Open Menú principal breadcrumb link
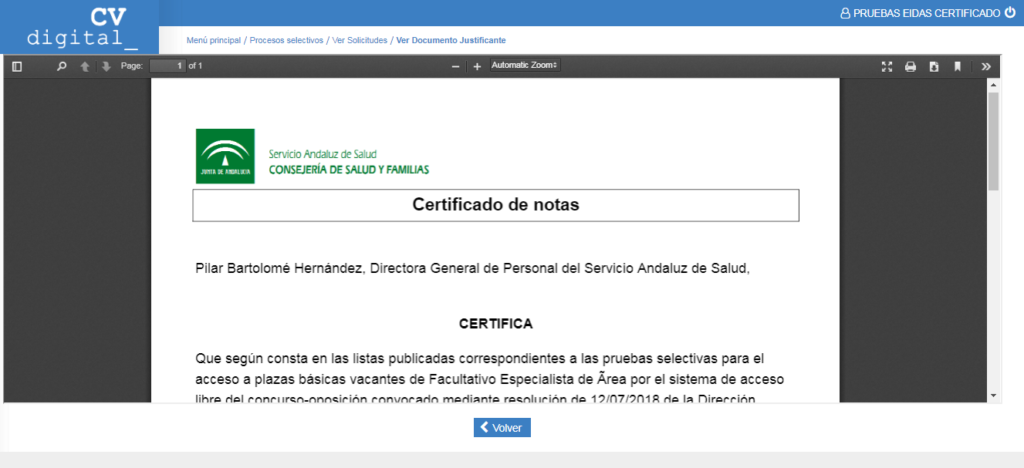Viewport: 1024px width, 468px height. coord(213,40)
